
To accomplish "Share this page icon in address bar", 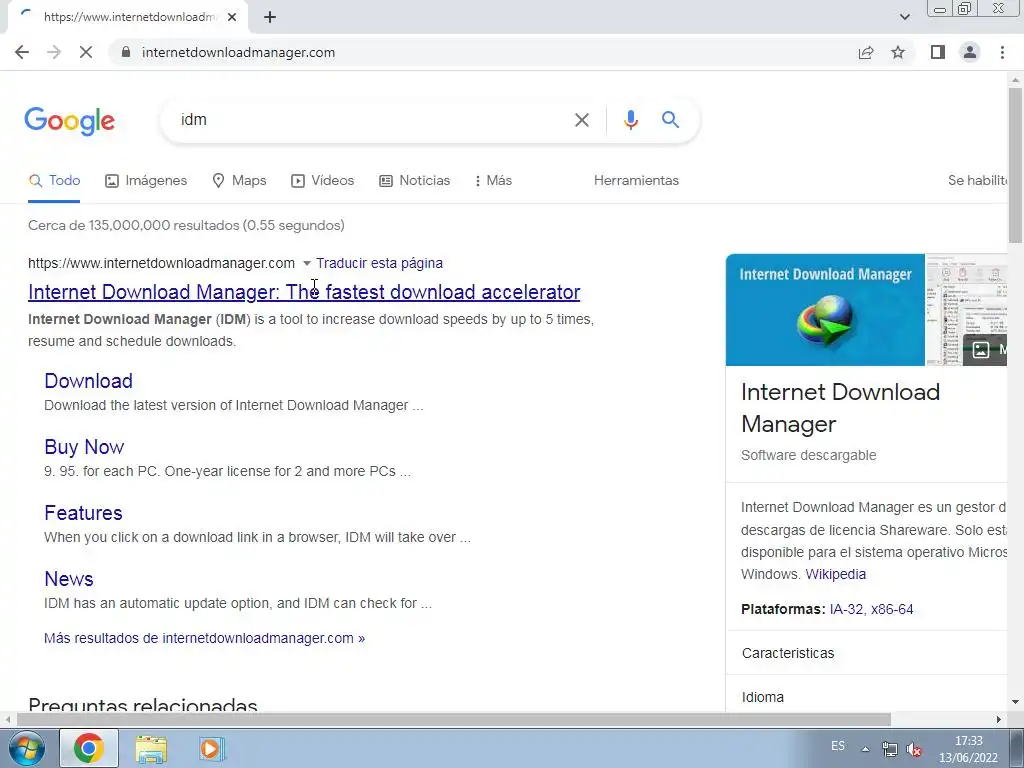I will pos(866,52).
